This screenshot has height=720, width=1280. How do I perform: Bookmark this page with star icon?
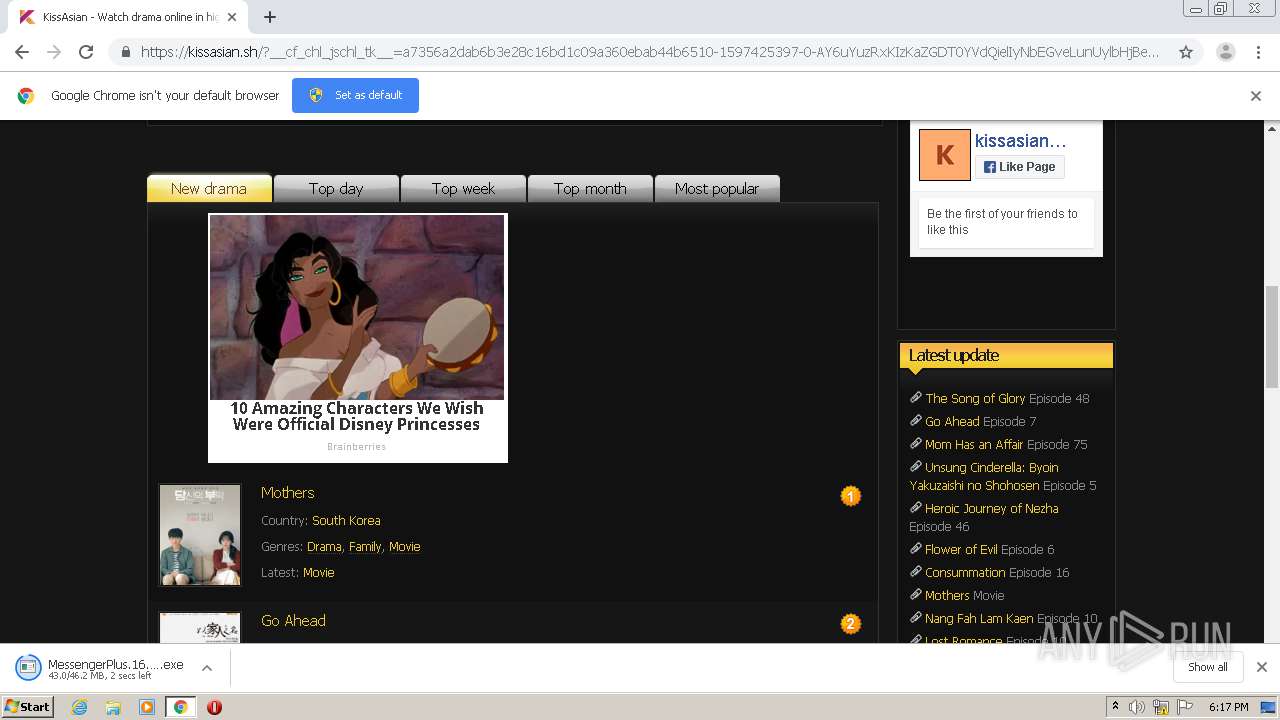click(1186, 52)
